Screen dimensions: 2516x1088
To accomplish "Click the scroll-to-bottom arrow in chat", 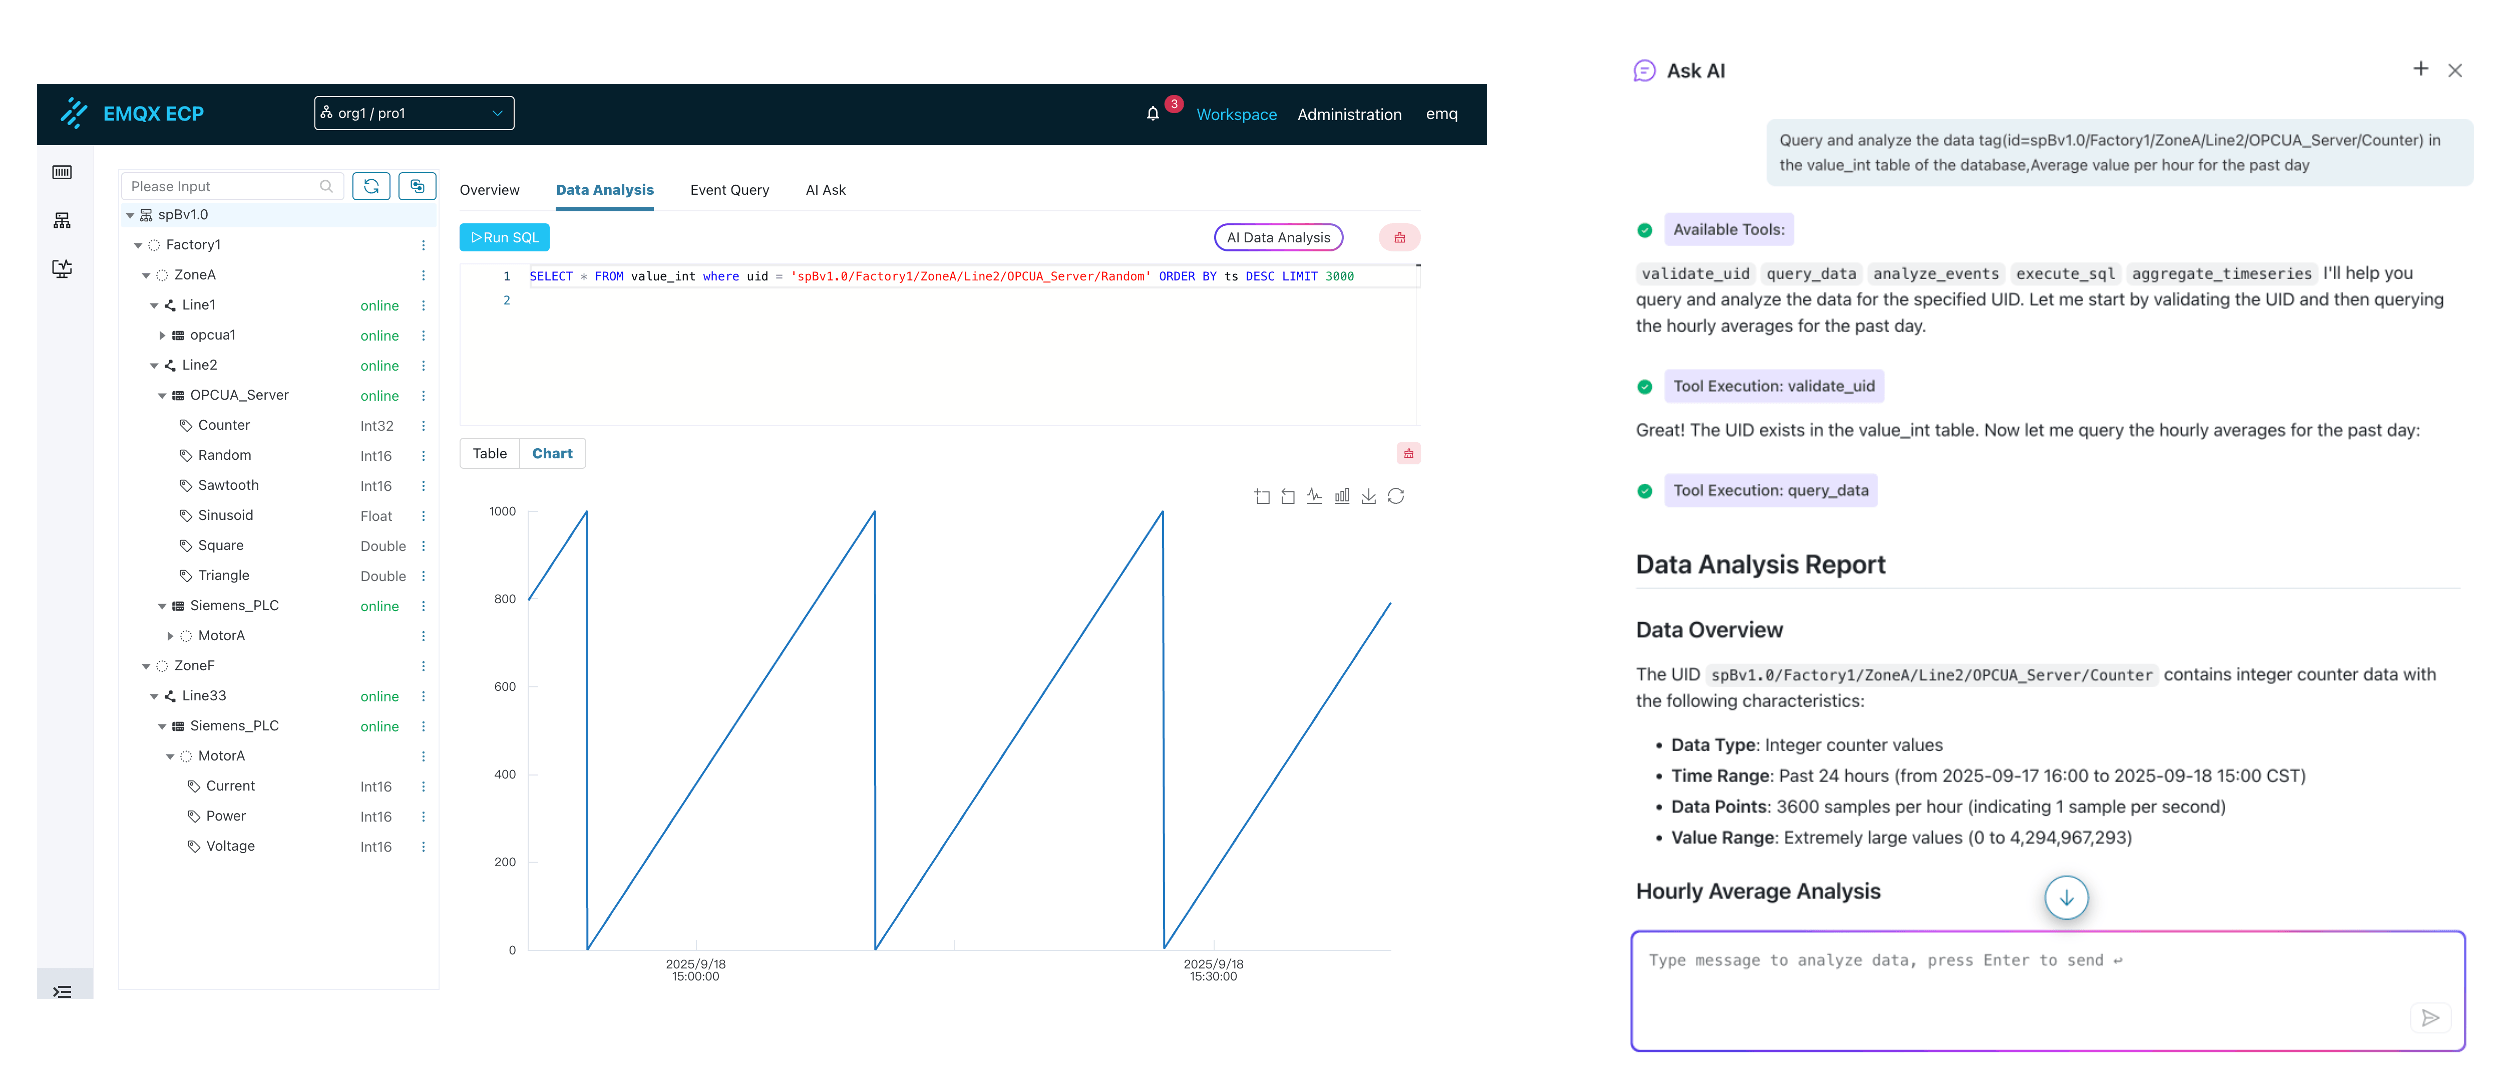I will click(x=2066, y=898).
